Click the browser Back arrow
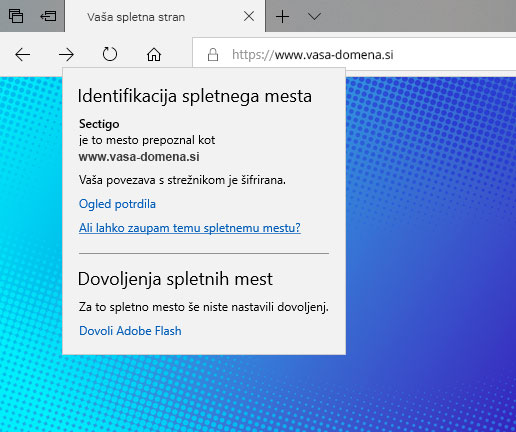This screenshot has height=432, width=516. 23,55
